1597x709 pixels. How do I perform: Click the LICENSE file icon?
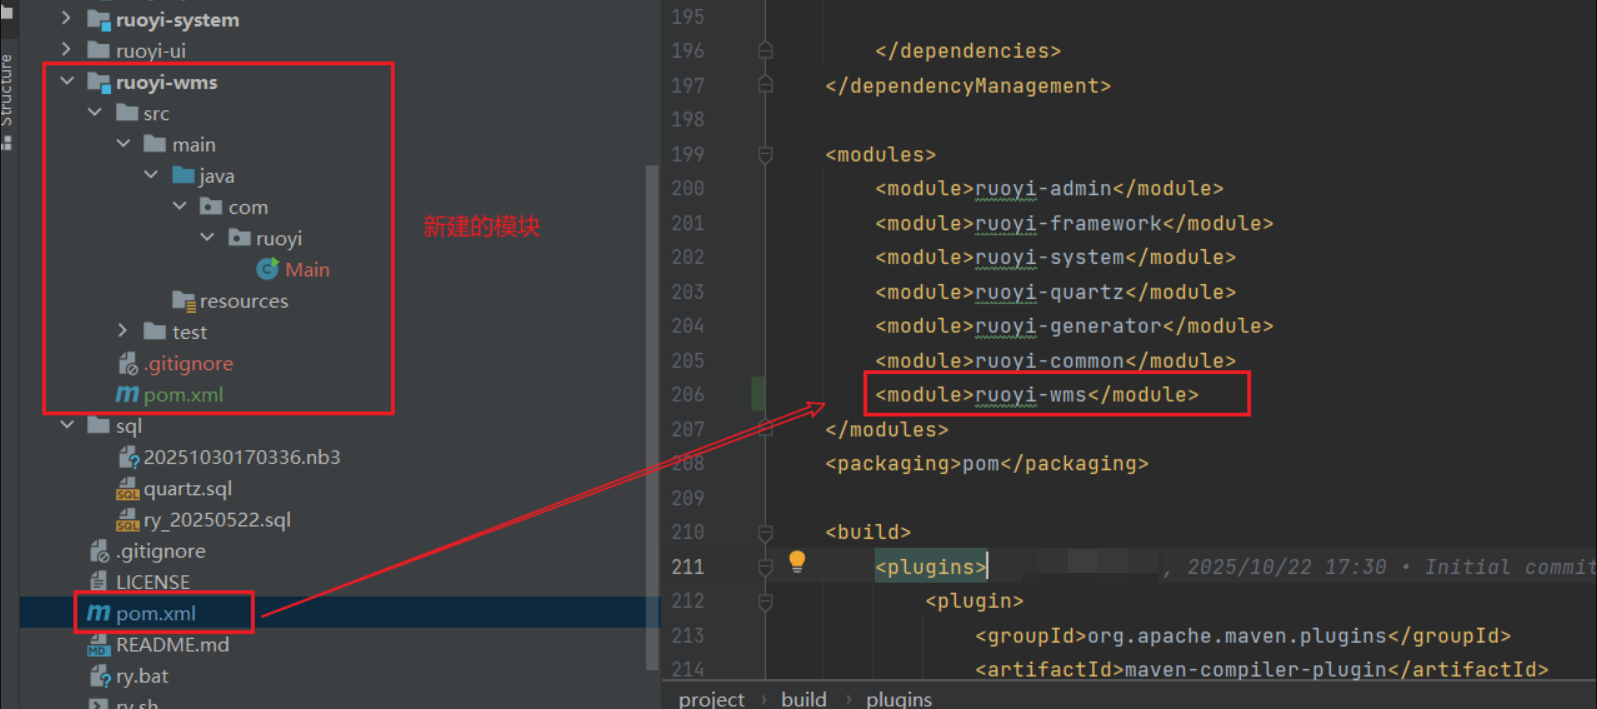coord(98,581)
